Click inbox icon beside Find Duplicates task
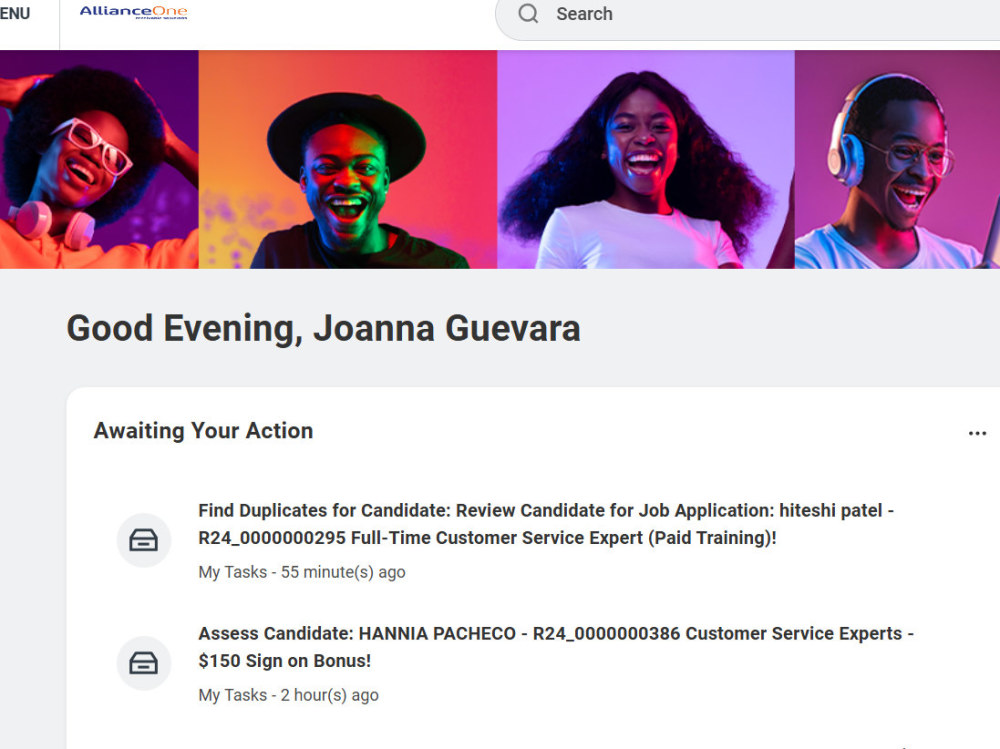The height and width of the screenshot is (749, 1000). coord(143,540)
